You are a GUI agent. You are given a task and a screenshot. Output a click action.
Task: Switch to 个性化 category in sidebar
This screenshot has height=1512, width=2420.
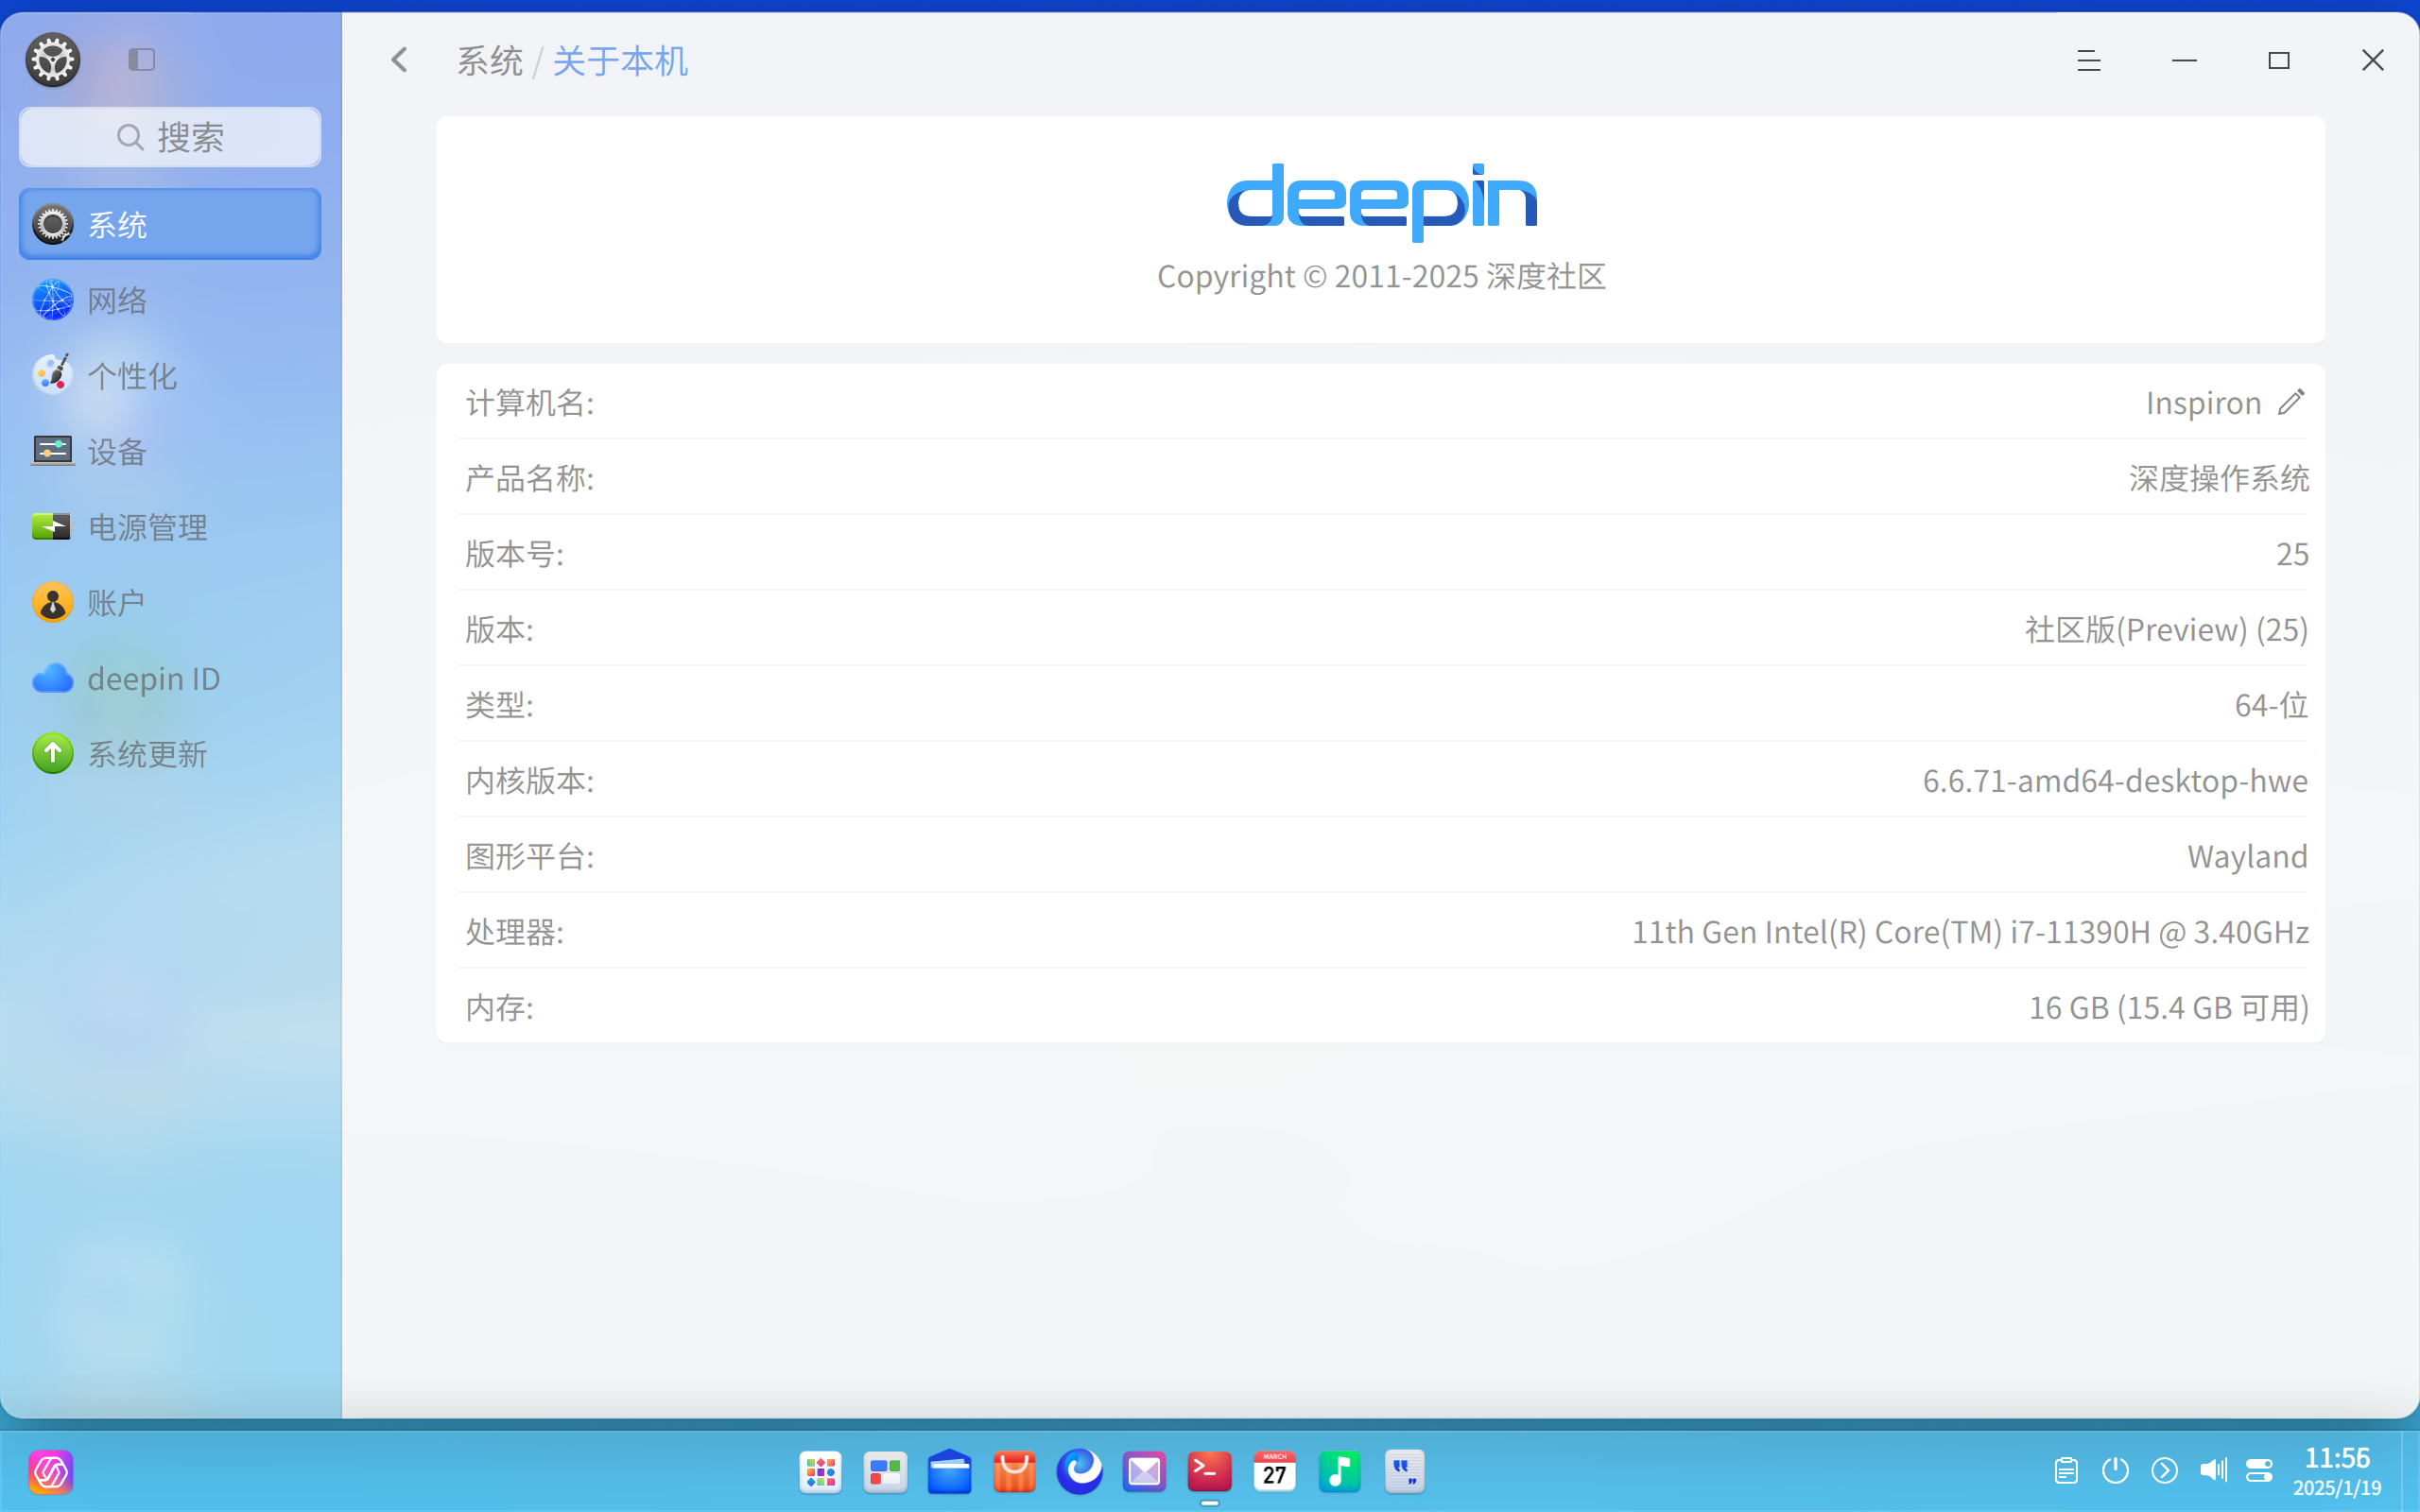tap(132, 375)
